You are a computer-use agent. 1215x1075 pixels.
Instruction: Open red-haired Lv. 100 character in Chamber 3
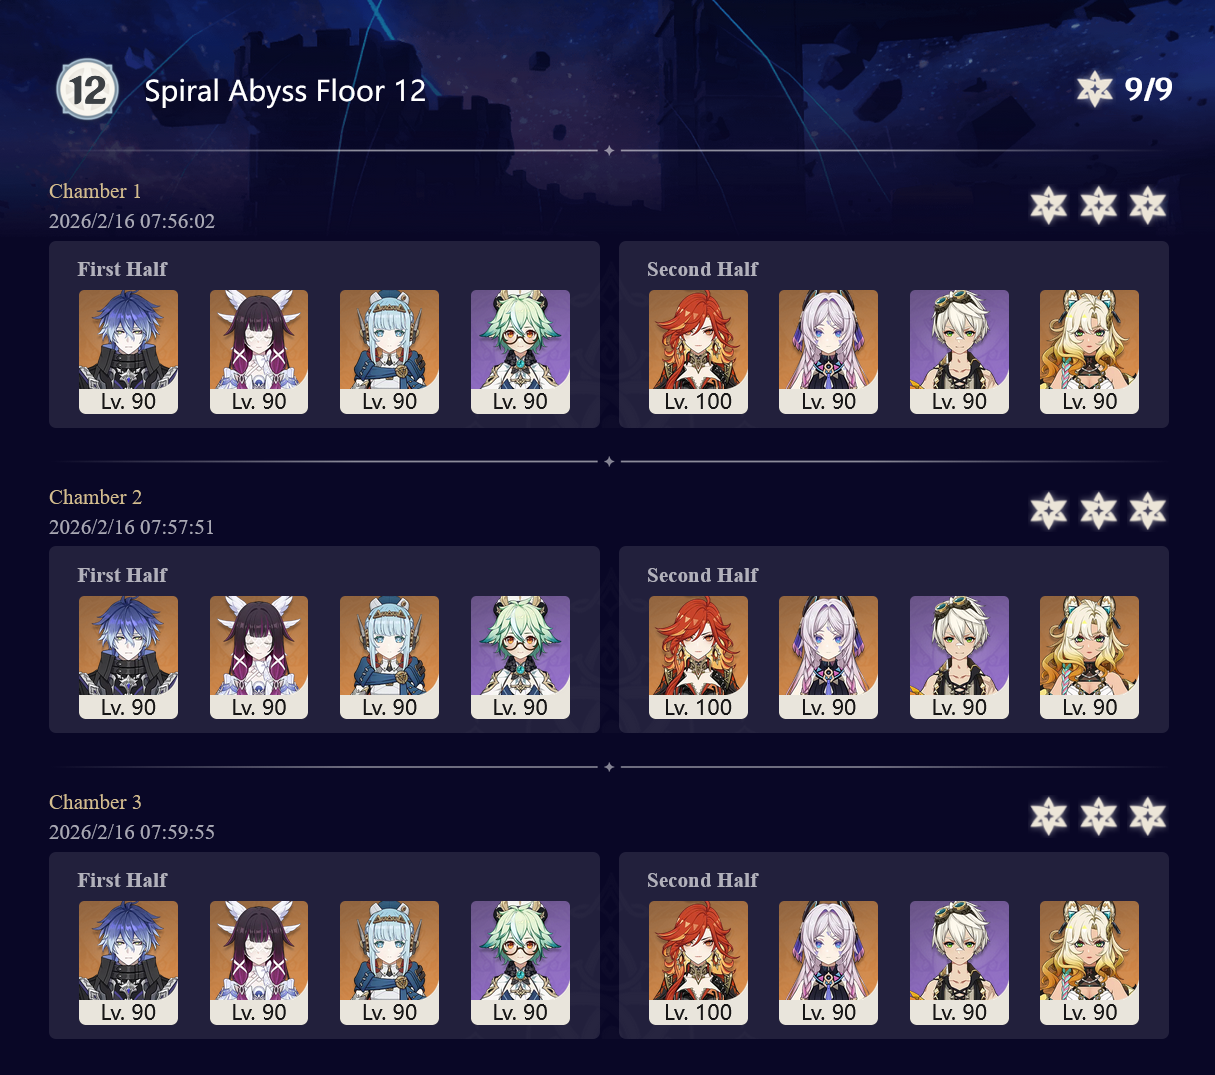(699, 963)
